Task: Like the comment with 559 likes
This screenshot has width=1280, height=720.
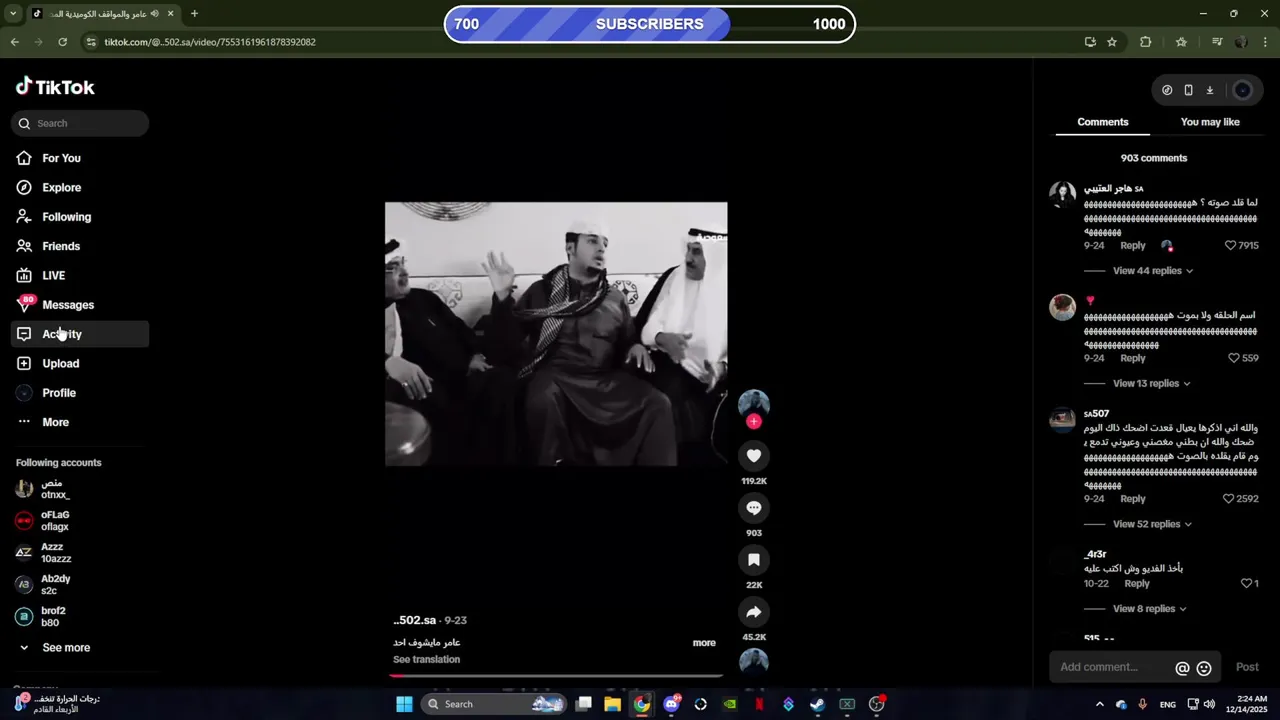Action: [x=1234, y=358]
